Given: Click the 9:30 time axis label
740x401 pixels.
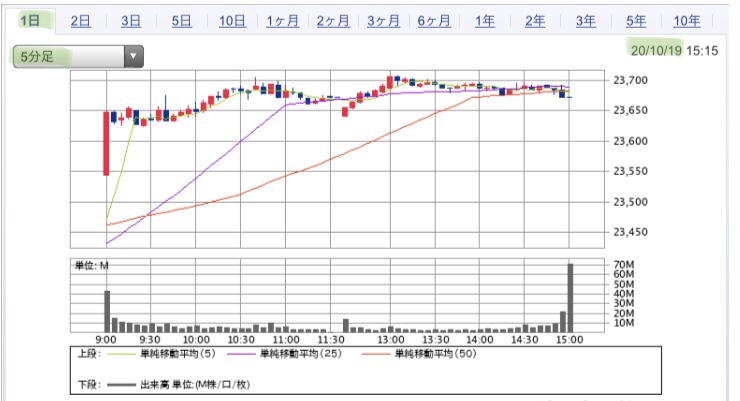Looking at the screenshot, I should coord(150,340).
